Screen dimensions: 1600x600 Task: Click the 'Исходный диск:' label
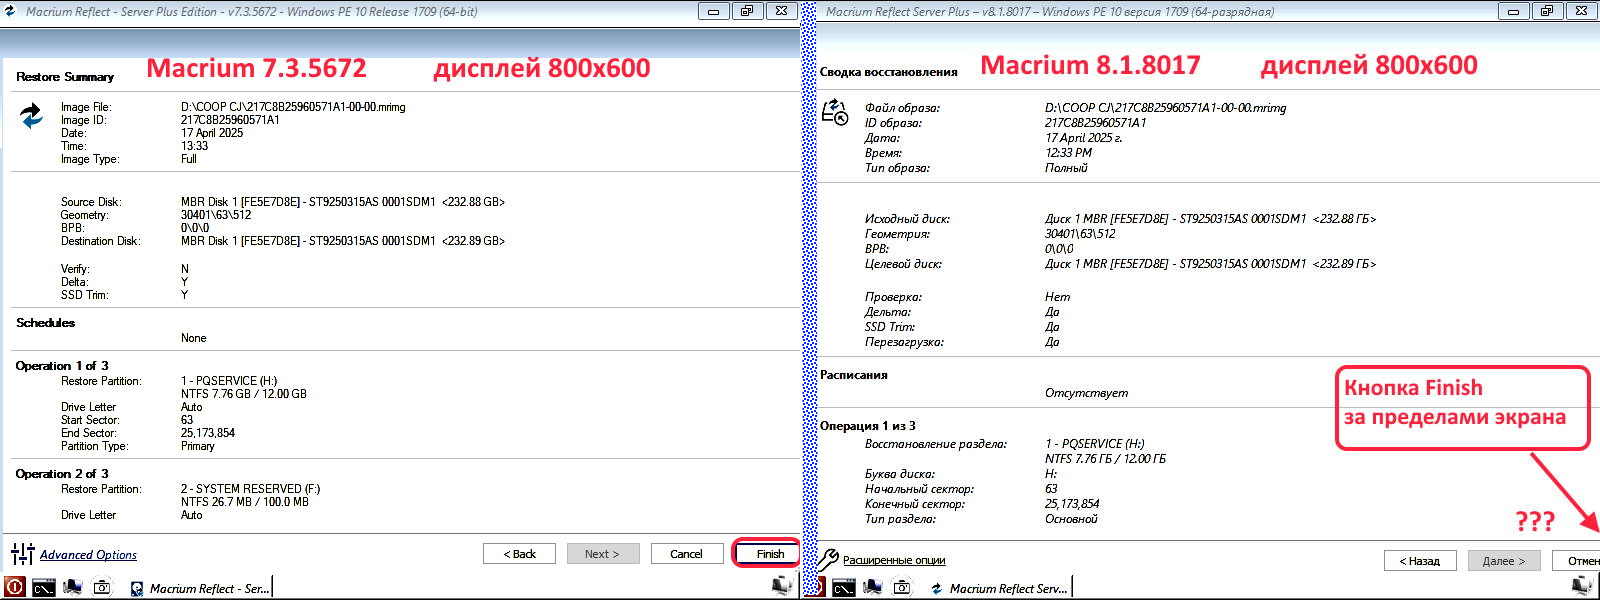tap(907, 219)
